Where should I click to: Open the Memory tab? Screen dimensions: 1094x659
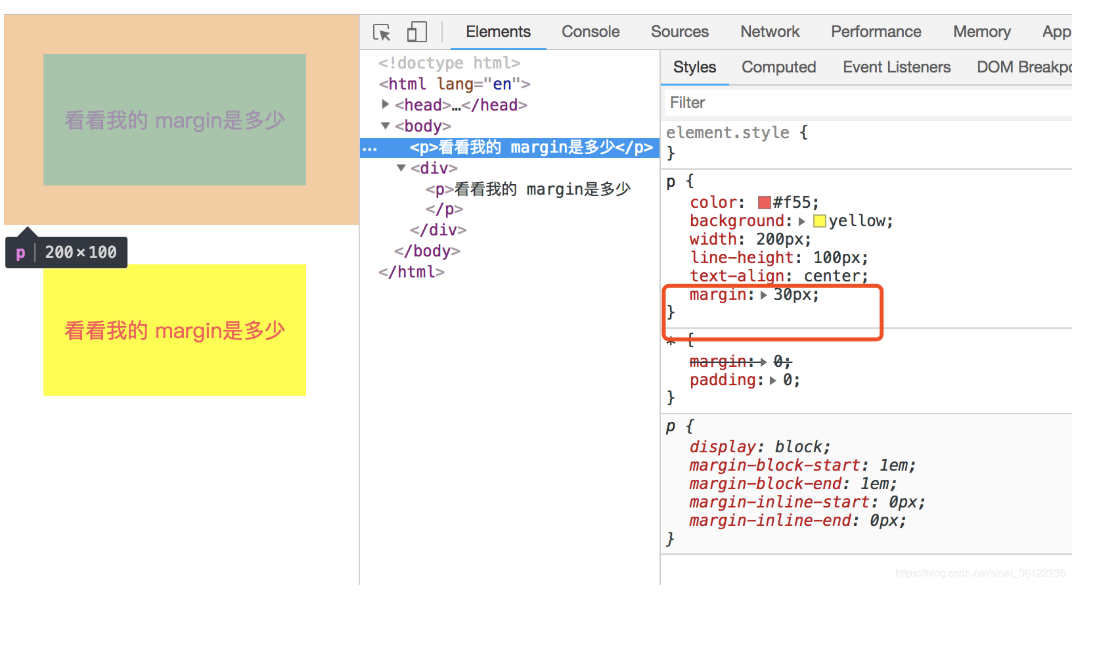point(982,32)
